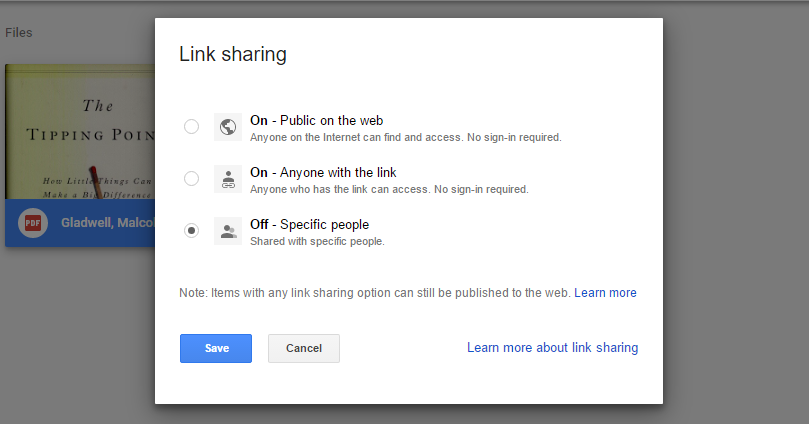809x424 pixels.
Task: Click the Files heading in the background
Action: (19, 32)
